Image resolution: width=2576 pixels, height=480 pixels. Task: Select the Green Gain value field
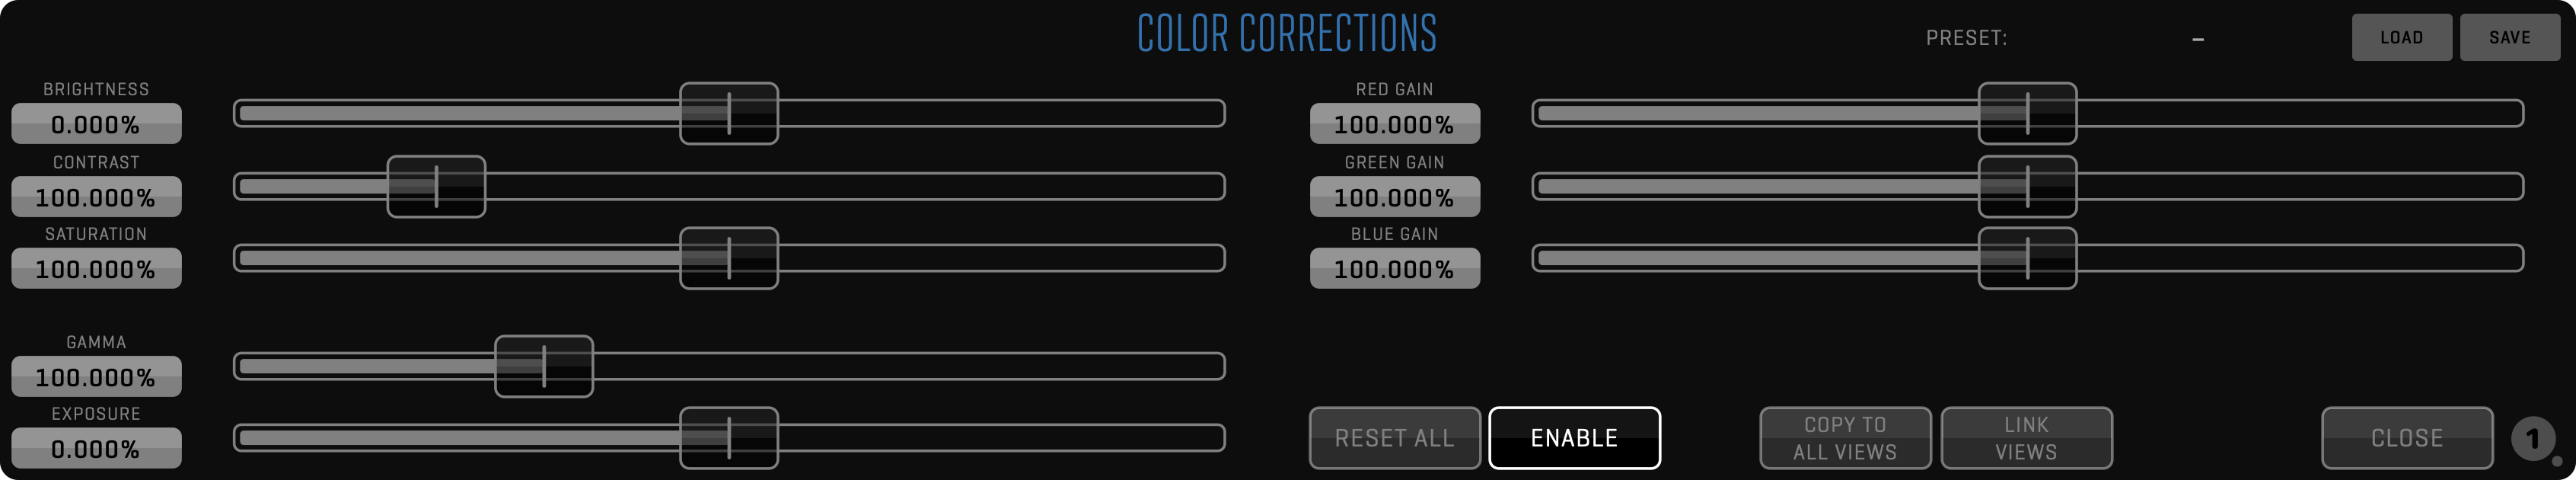tap(1394, 197)
